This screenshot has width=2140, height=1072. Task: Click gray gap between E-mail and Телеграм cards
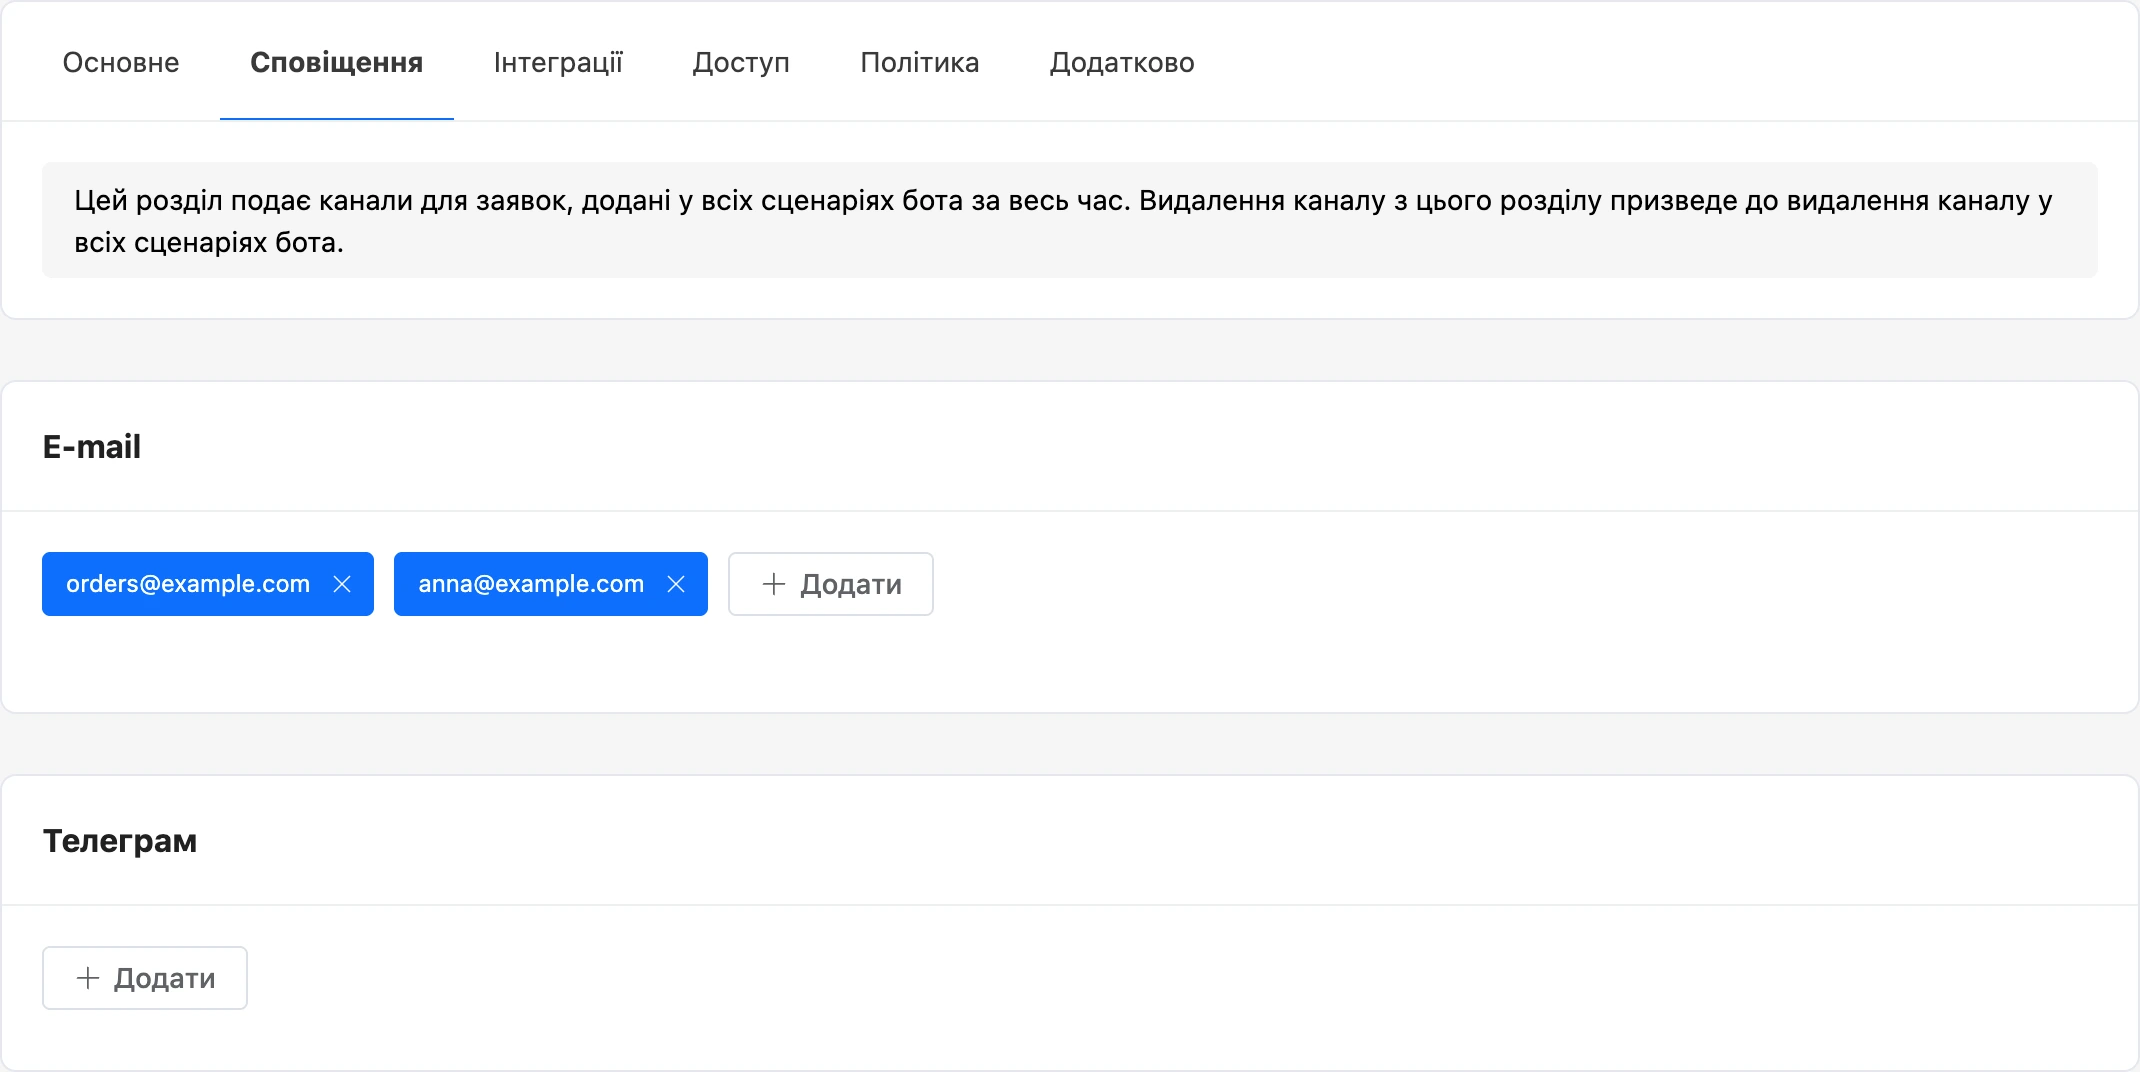1070,744
